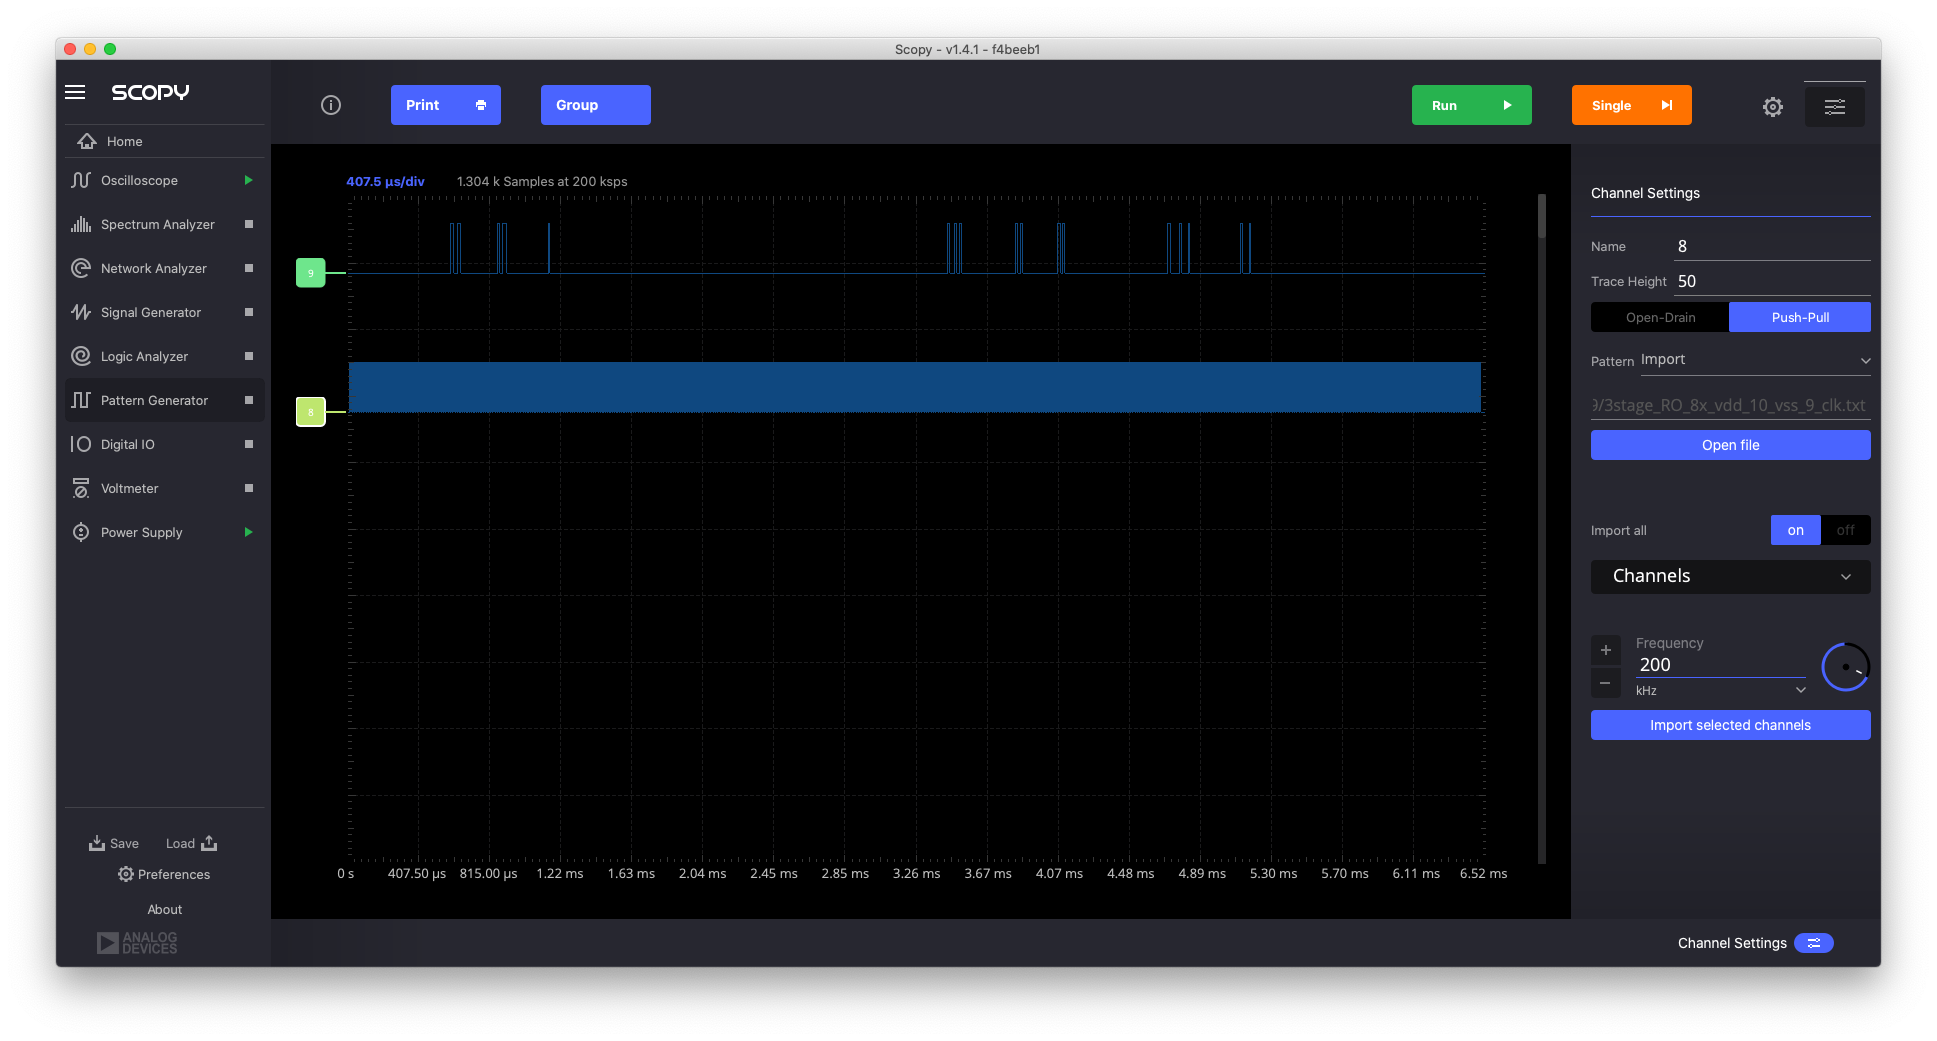The image size is (1937, 1041).
Task: Start the Logic Analyzer run toggle
Action: coord(249,356)
